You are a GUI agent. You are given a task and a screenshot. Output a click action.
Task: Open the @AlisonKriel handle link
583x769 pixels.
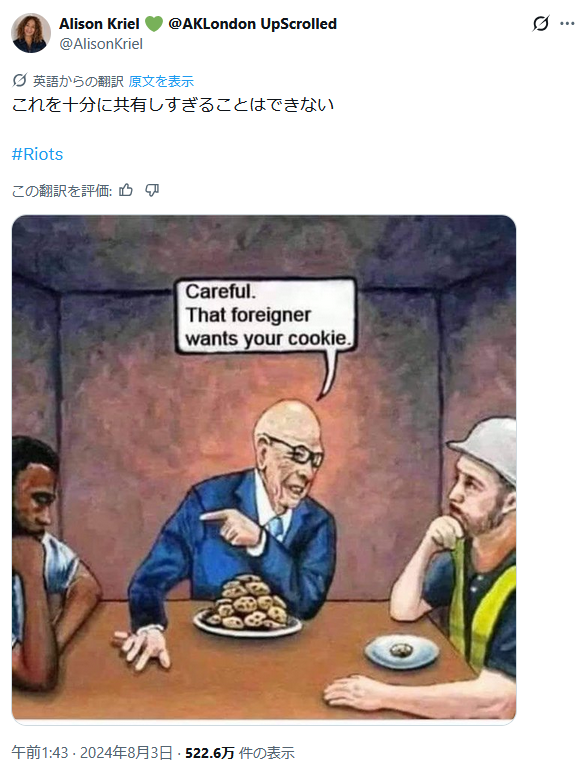[101, 44]
